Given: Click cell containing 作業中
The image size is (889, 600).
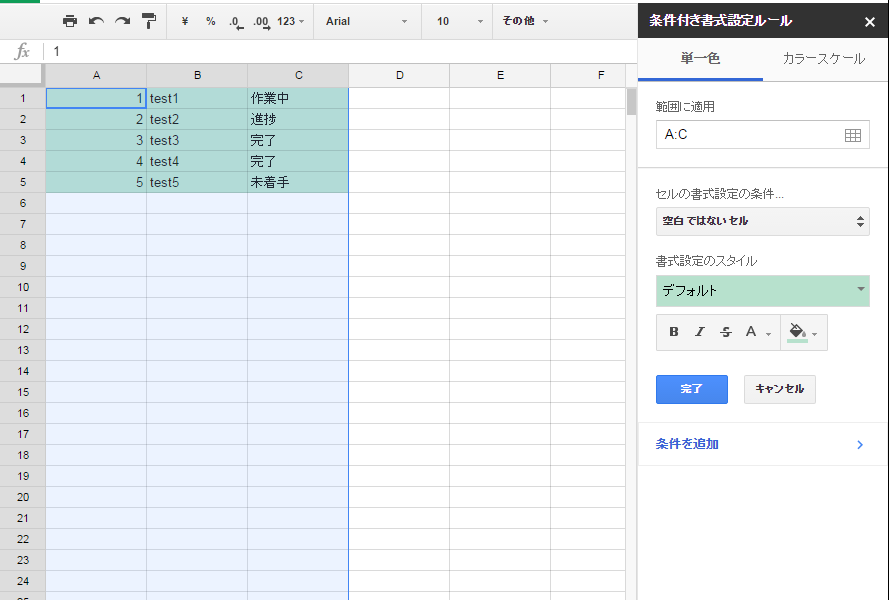Looking at the screenshot, I should 298,98.
